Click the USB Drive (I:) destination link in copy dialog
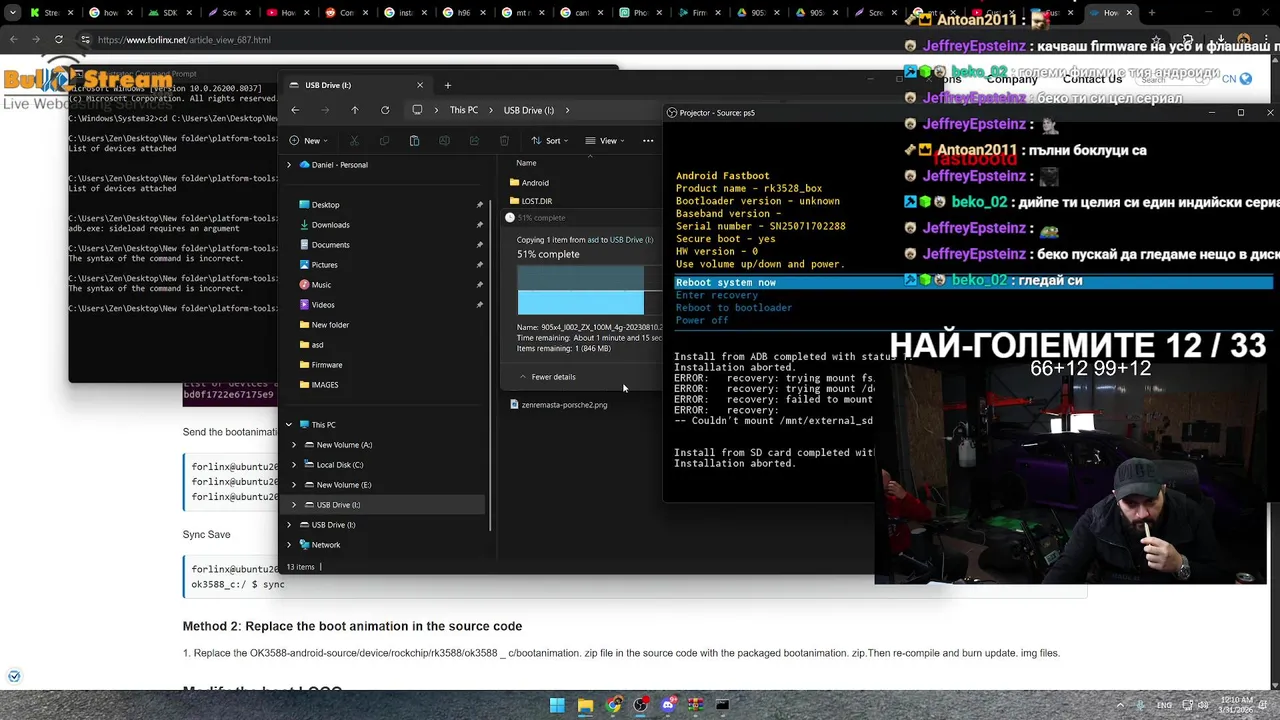The image size is (1280, 720). [631, 240]
